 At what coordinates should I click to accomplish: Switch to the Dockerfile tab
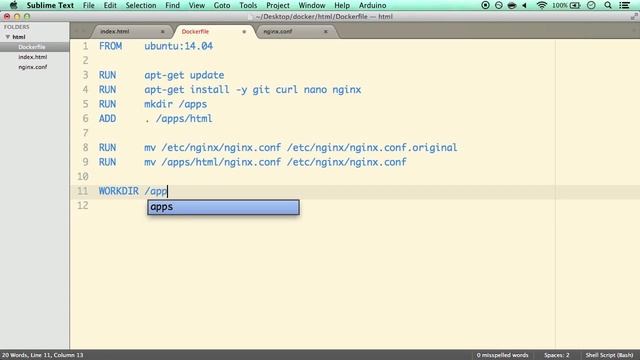tap(195, 31)
